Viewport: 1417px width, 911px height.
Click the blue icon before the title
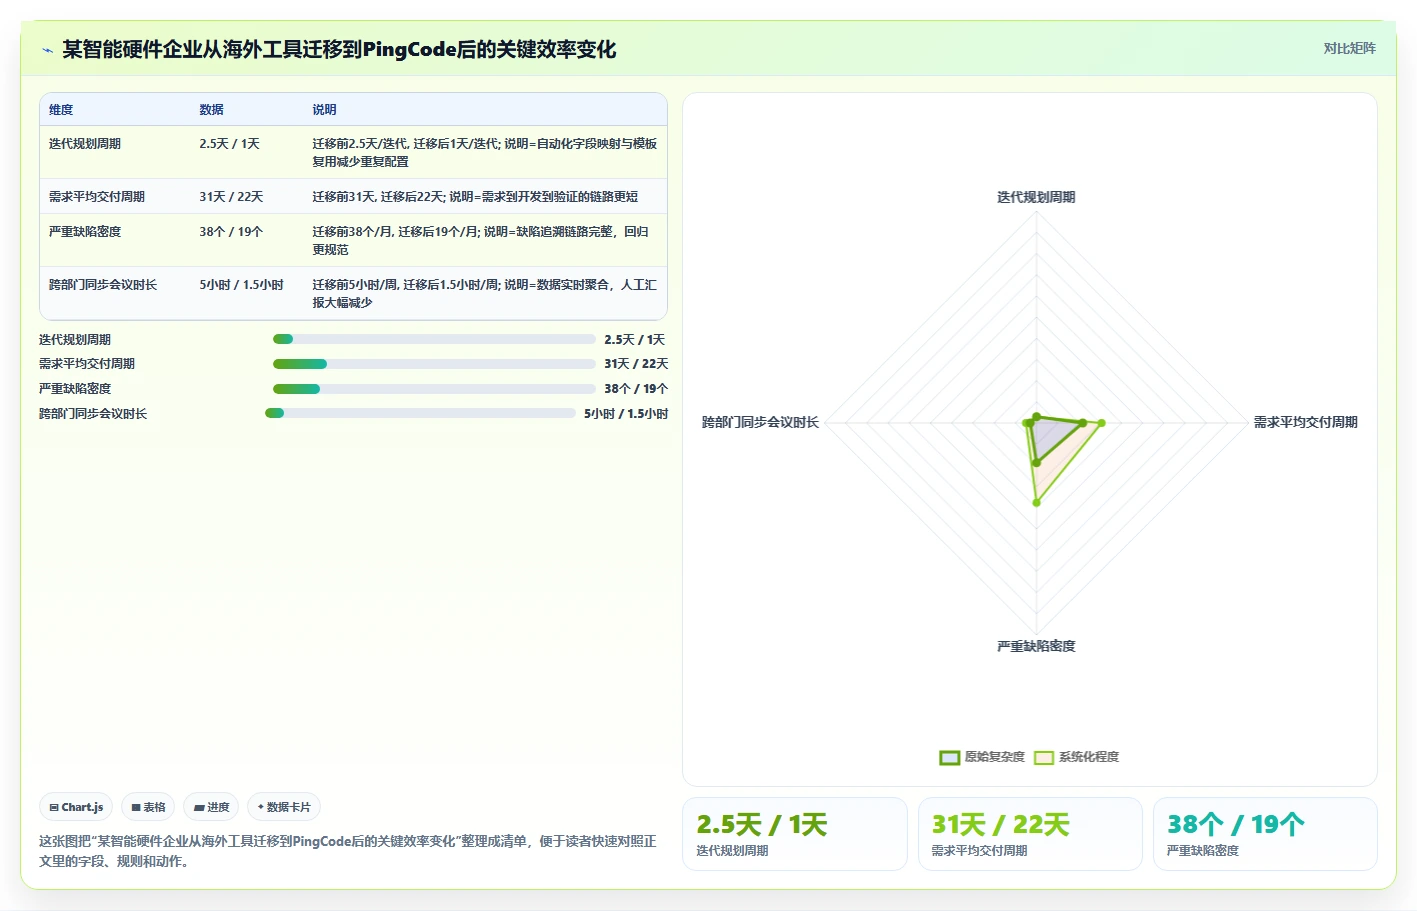click(x=47, y=50)
